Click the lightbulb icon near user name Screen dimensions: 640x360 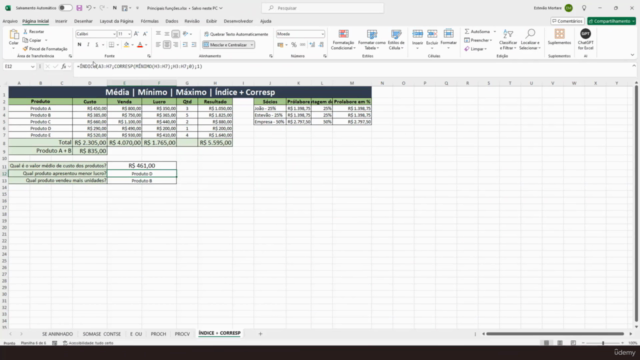(584, 8)
